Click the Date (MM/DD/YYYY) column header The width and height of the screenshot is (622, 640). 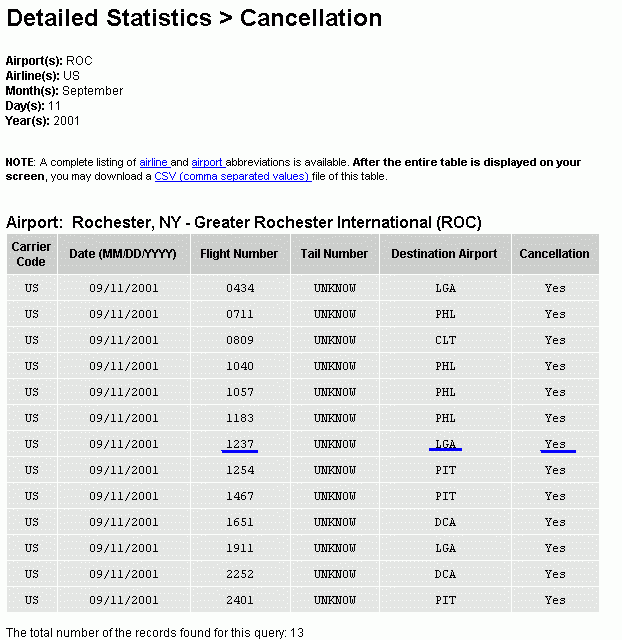[123, 254]
